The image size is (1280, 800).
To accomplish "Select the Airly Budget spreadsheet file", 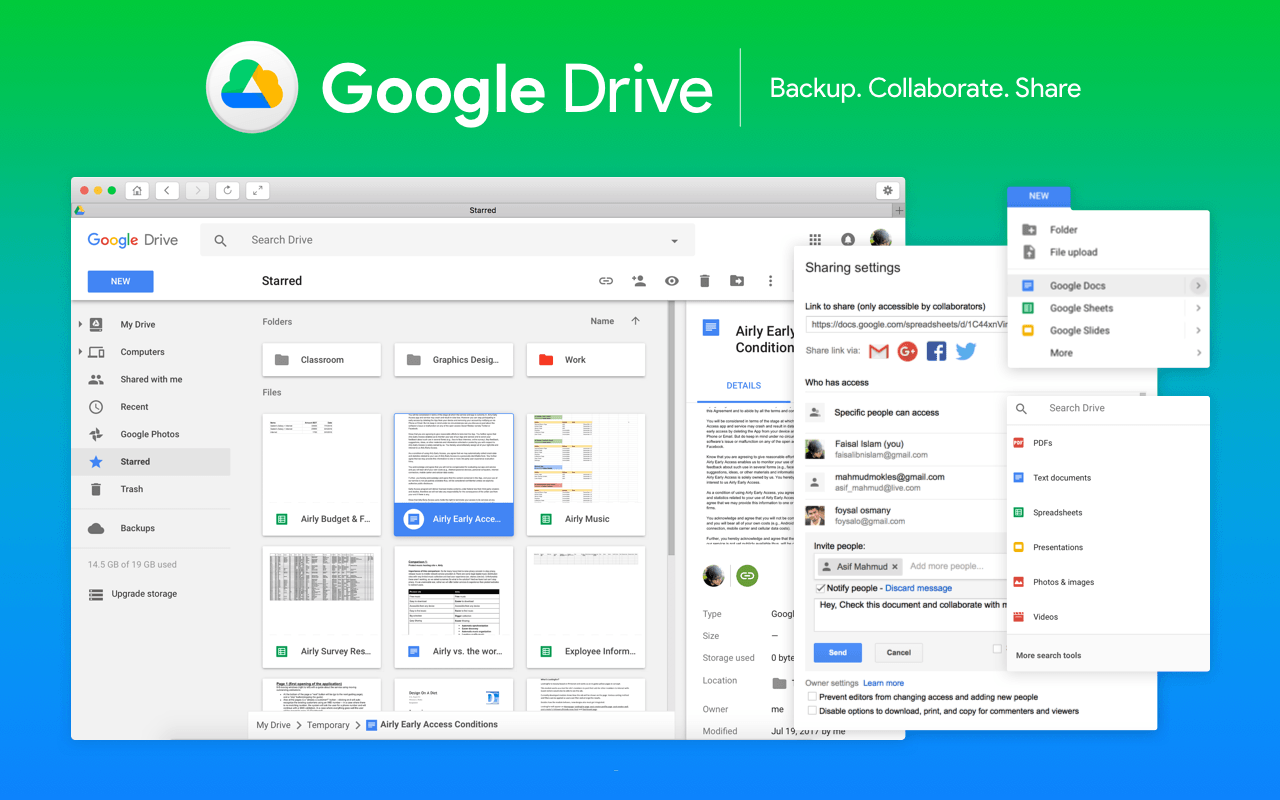I will (322, 475).
